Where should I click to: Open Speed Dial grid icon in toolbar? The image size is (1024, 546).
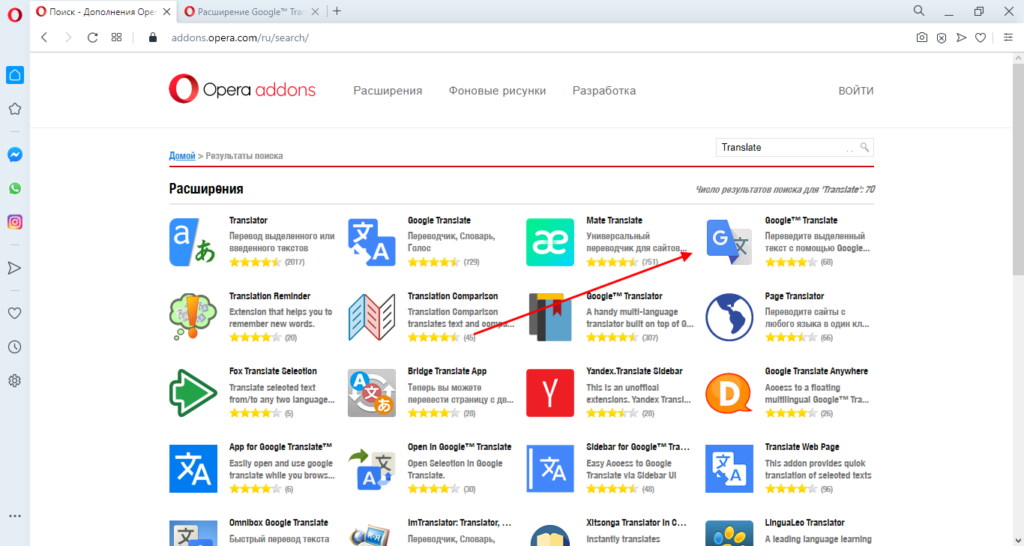pos(117,37)
